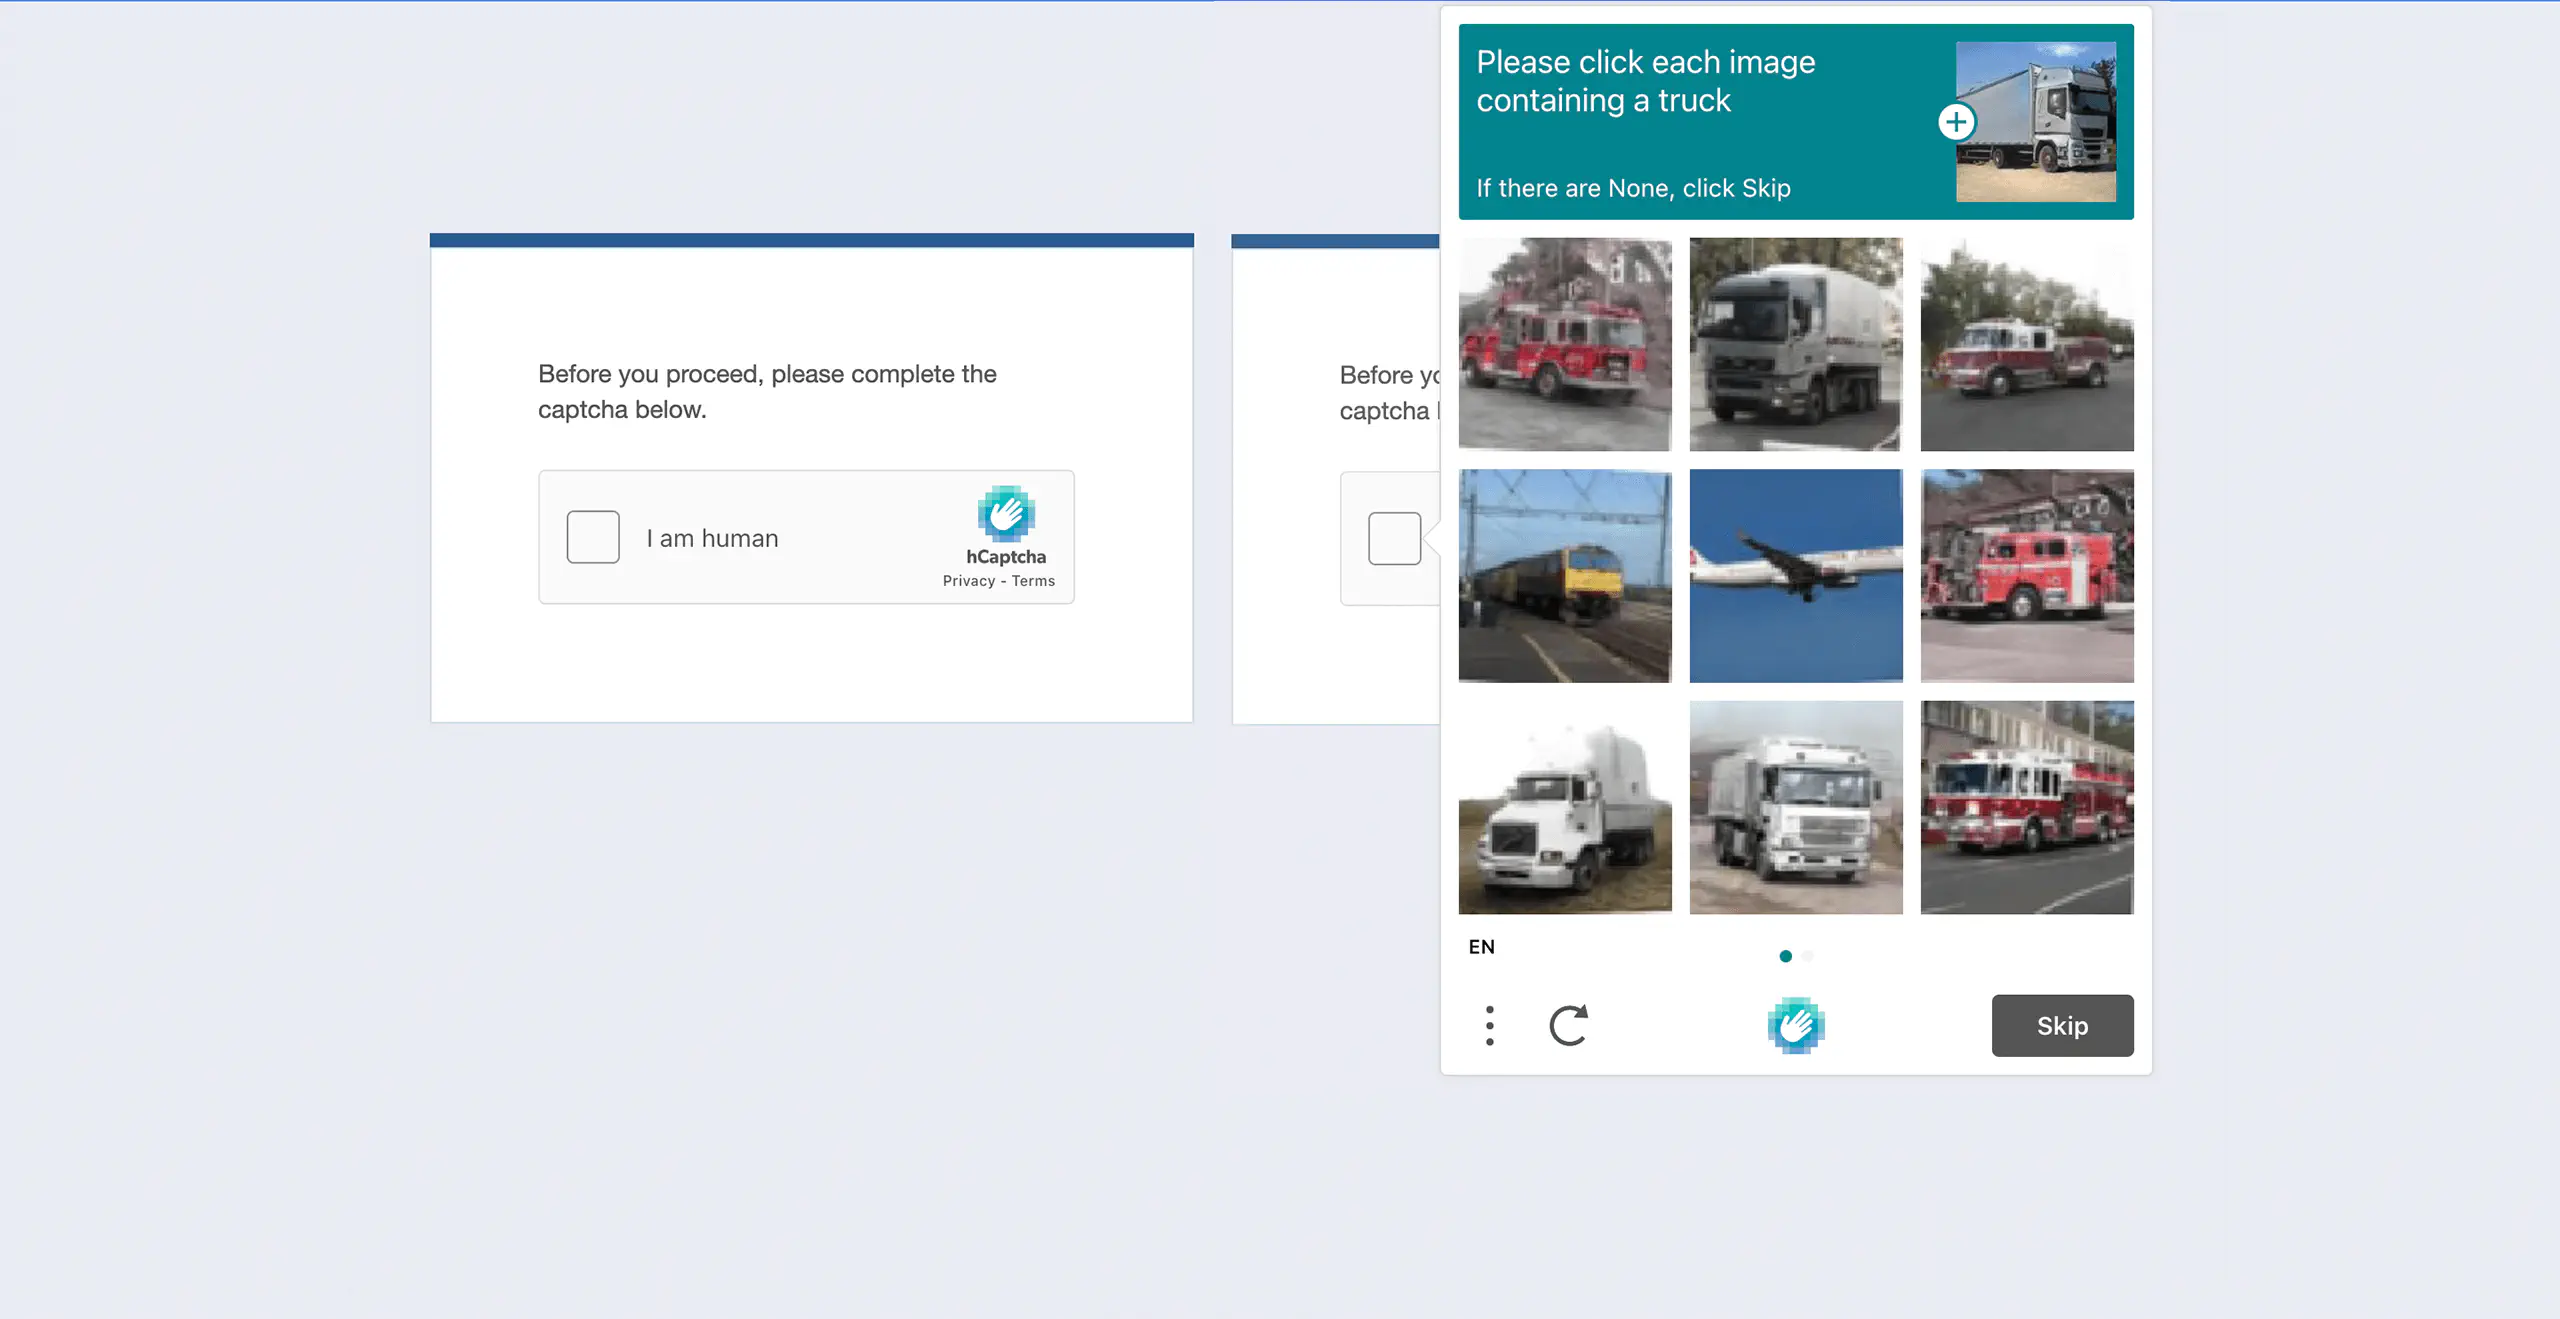Select the fire engine in bottom-right image

click(x=2027, y=807)
